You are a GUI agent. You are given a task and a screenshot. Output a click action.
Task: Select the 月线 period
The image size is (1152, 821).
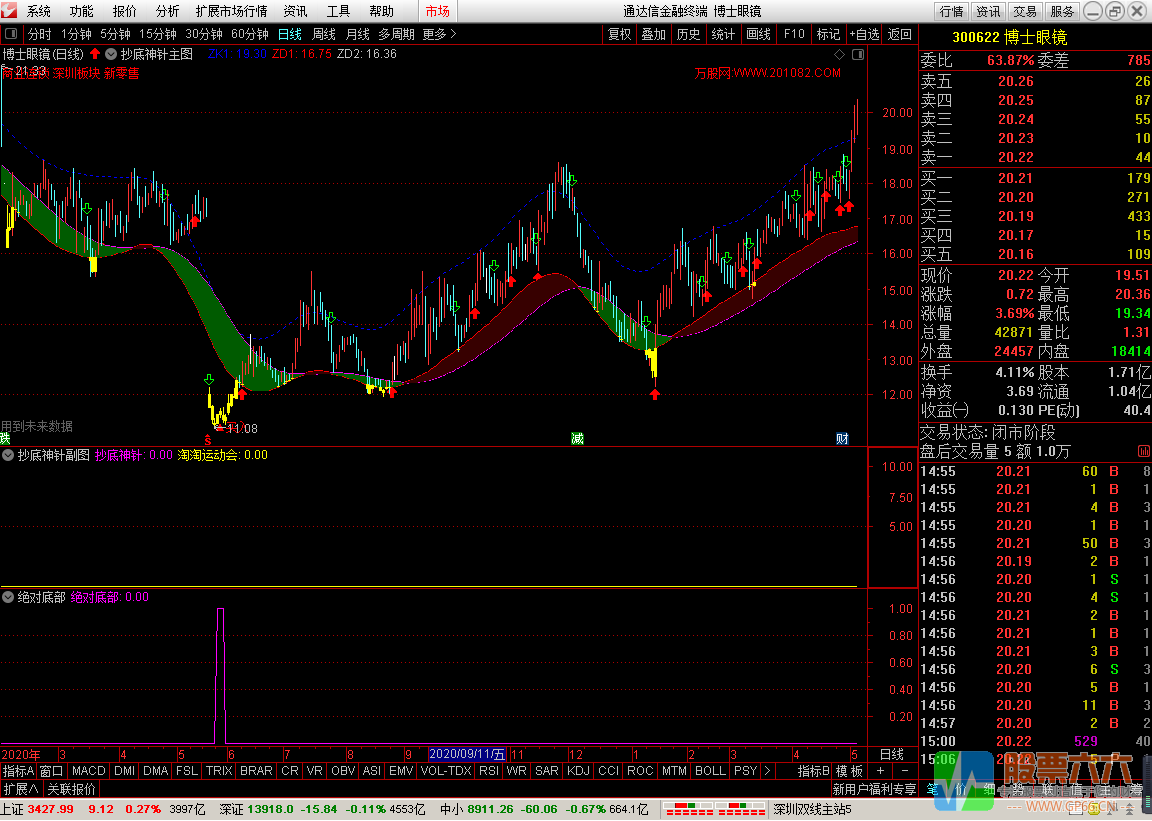click(x=358, y=35)
